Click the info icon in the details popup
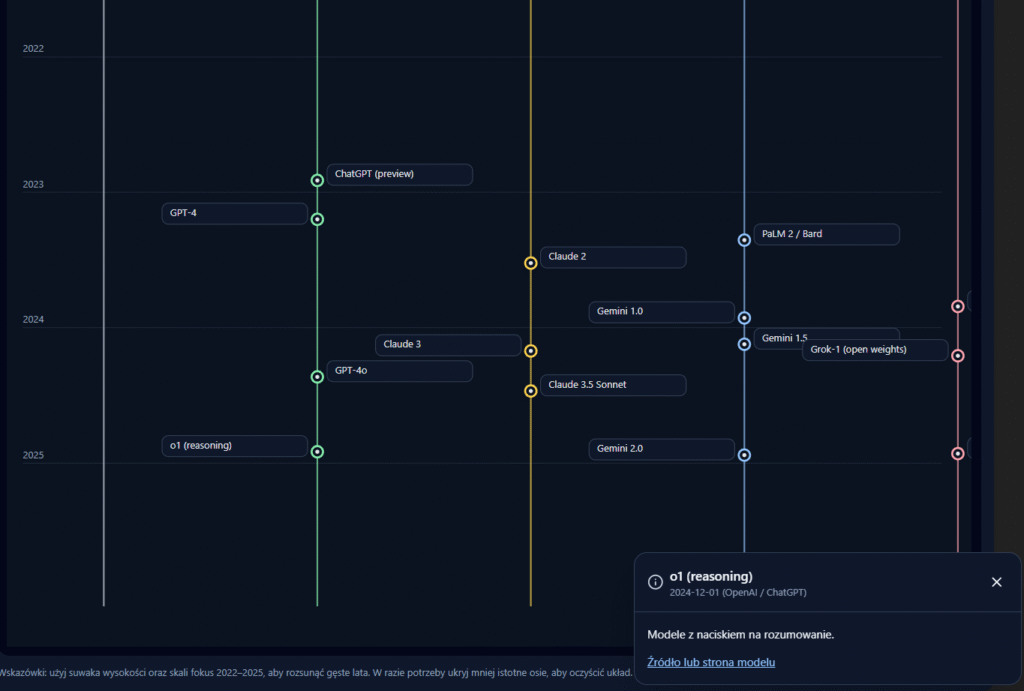Viewport: 1024px width, 691px height. pyautogui.click(x=655, y=583)
